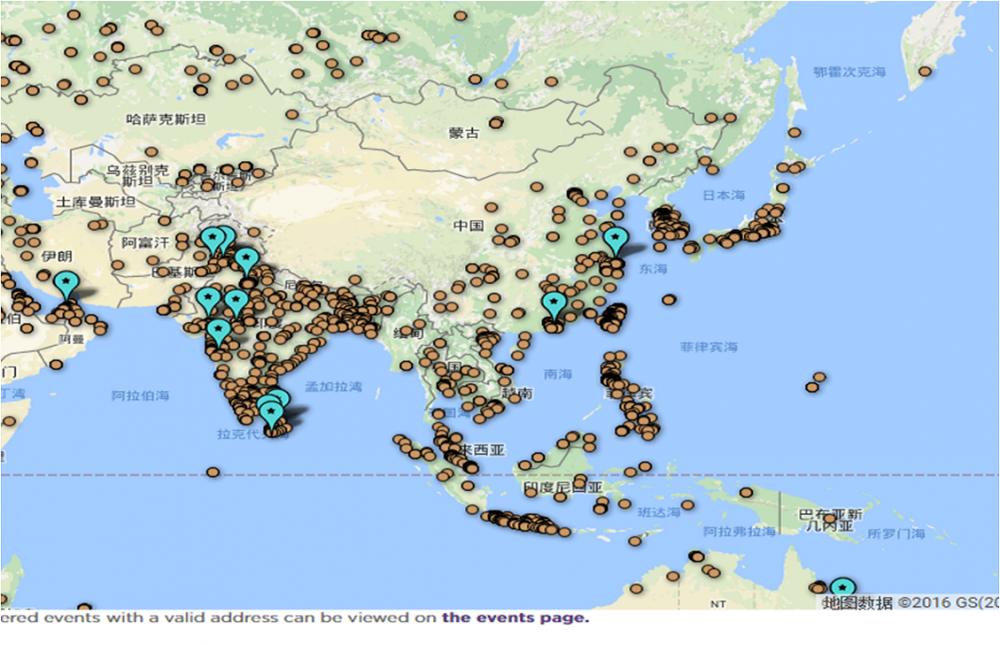This screenshot has height=645, width=1000.
Task: Select the orange marker above the 蒙古 label
Action: (496, 122)
